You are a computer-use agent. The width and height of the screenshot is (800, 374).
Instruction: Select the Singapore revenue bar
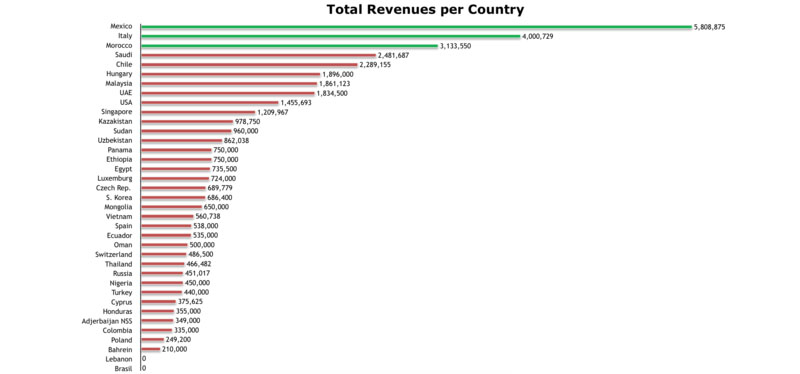tap(198, 112)
